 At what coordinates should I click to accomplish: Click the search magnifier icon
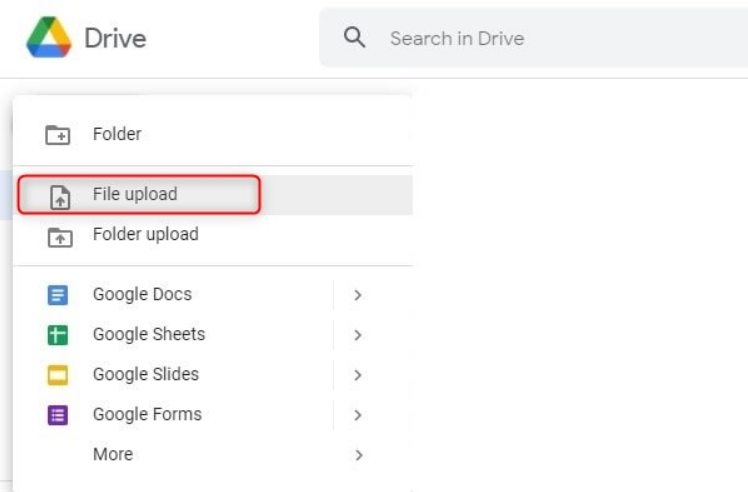(x=354, y=38)
